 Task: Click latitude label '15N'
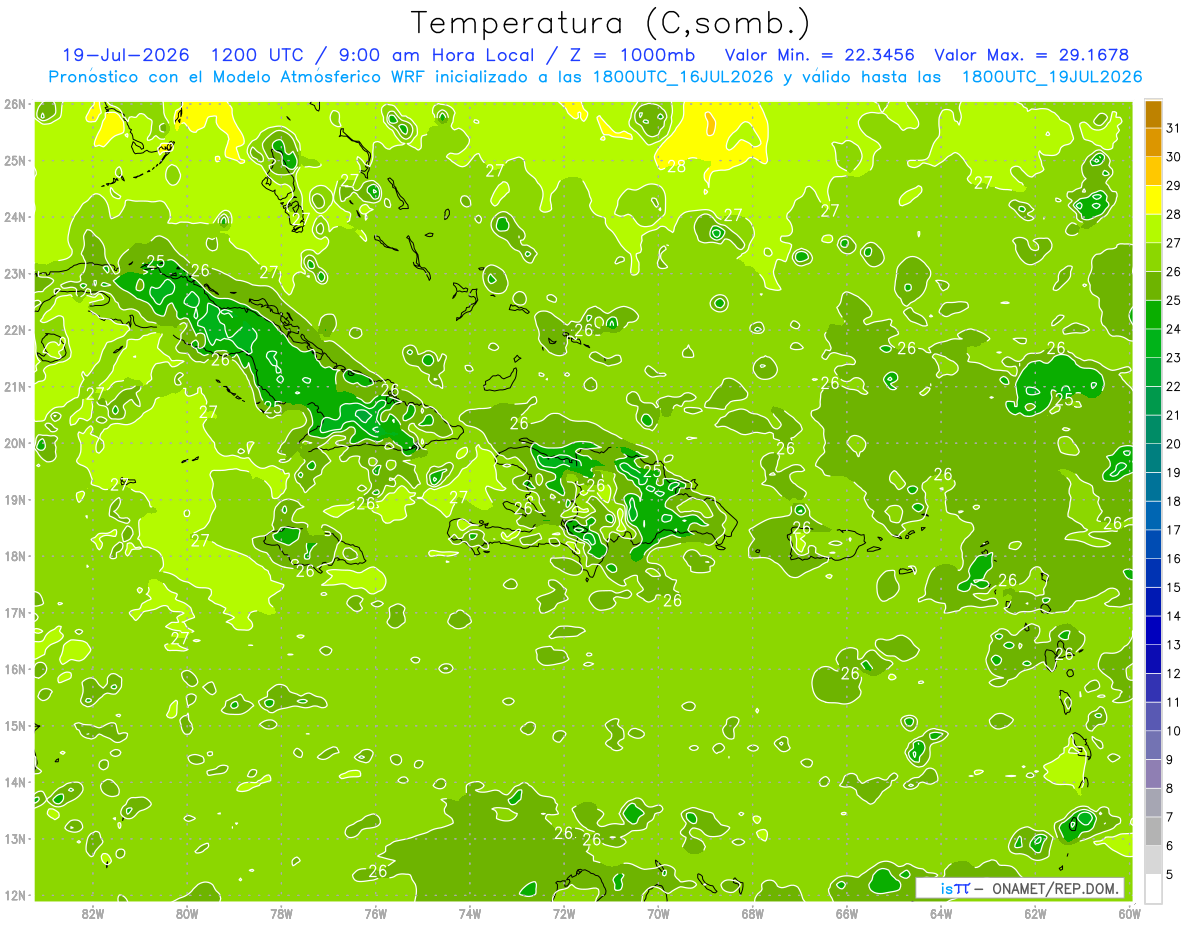coord(15,725)
